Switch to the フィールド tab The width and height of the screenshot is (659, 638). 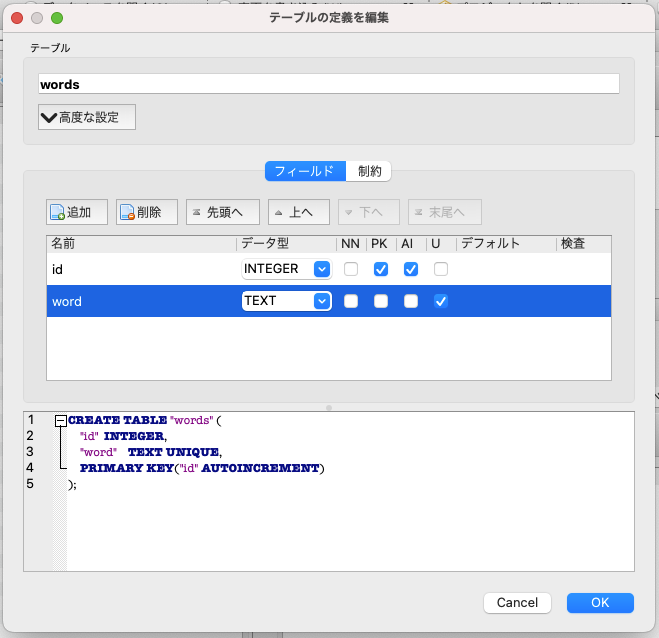point(305,171)
